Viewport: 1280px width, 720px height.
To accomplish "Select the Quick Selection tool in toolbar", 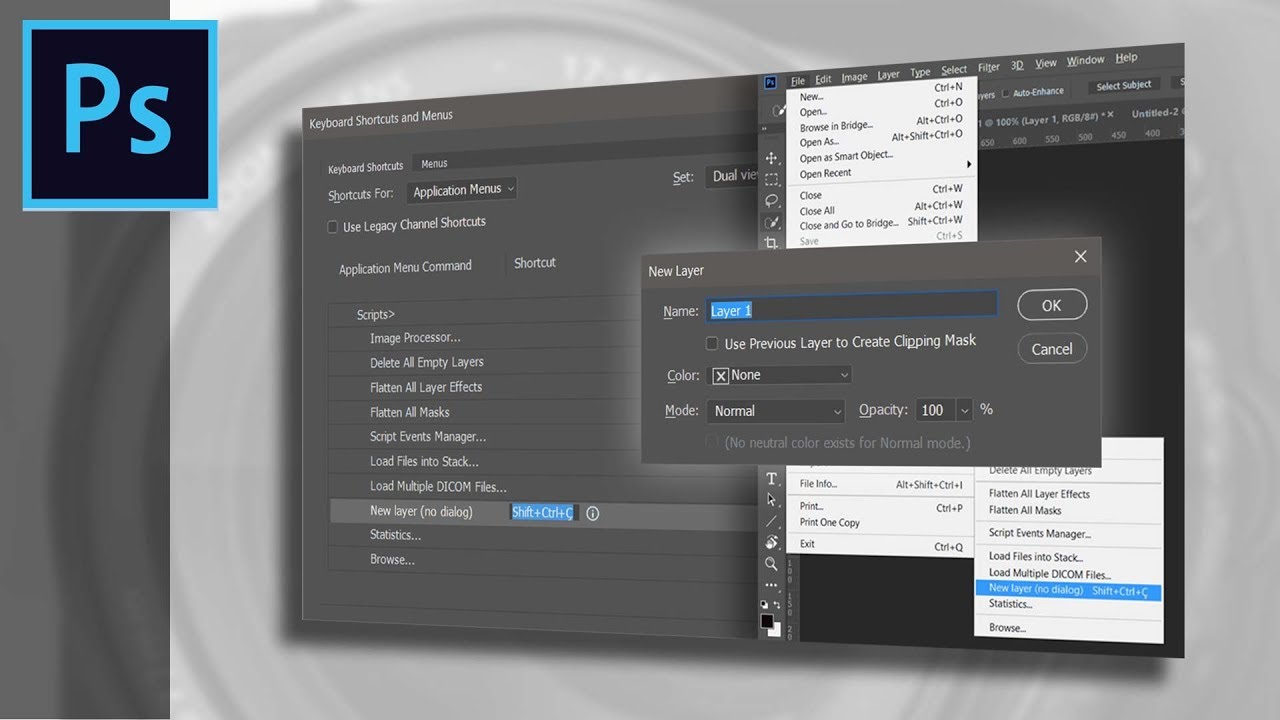I will (x=771, y=222).
